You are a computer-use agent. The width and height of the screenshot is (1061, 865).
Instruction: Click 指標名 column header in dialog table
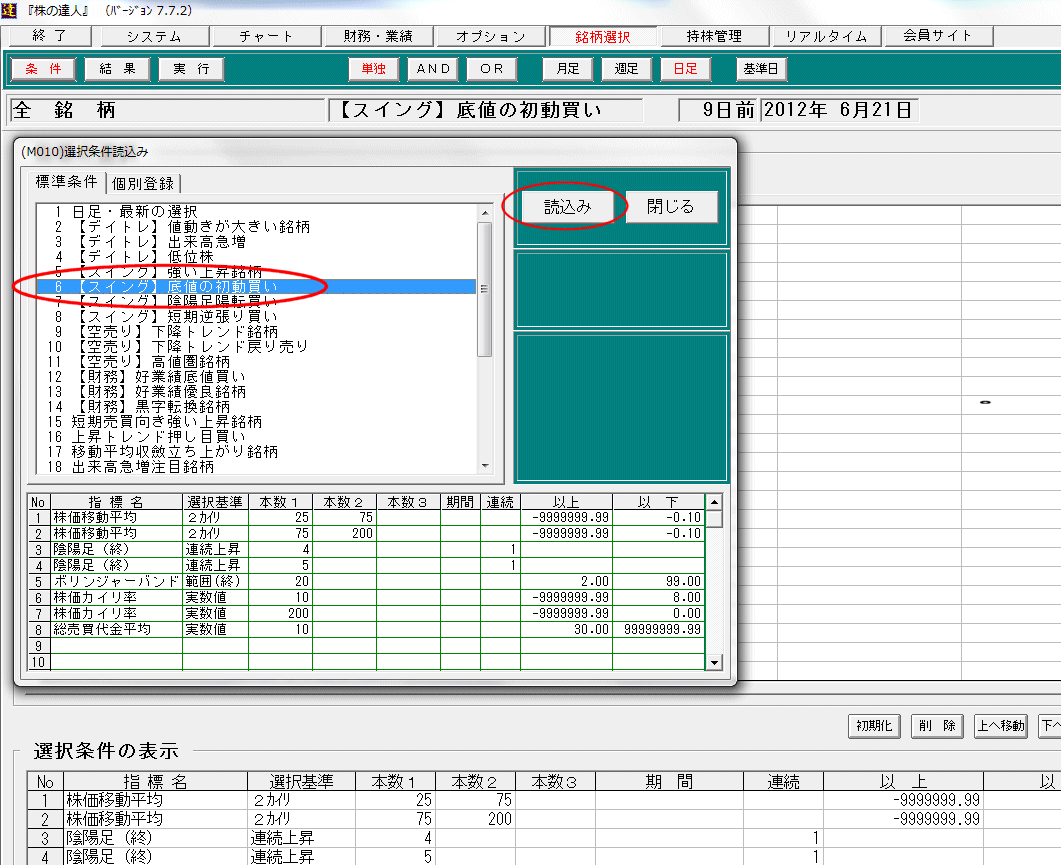pos(116,502)
